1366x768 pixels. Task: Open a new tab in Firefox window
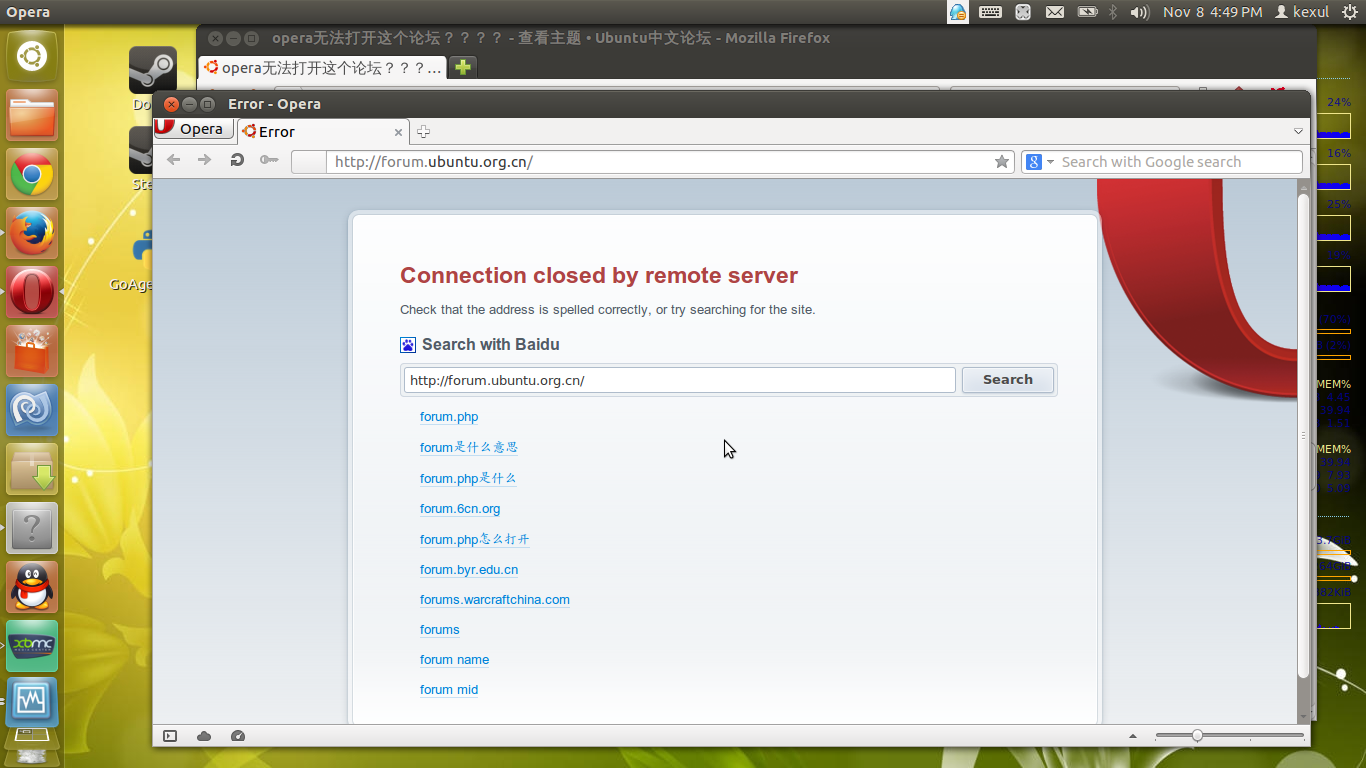(x=462, y=68)
